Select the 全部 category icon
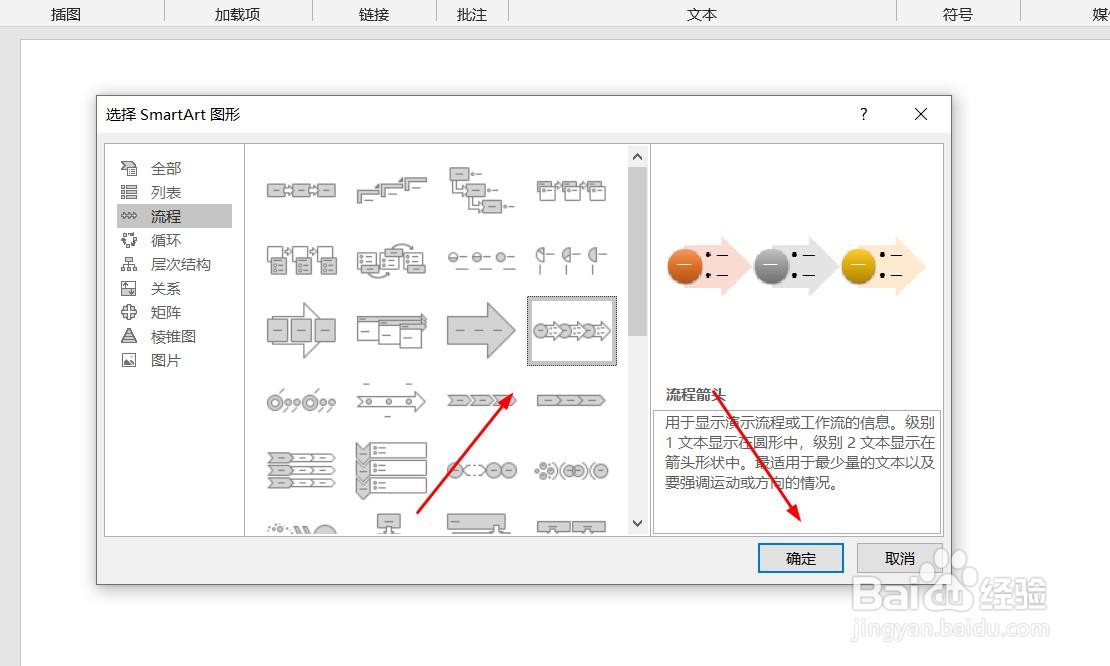This screenshot has width=1110, height=666. pos(129,168)
